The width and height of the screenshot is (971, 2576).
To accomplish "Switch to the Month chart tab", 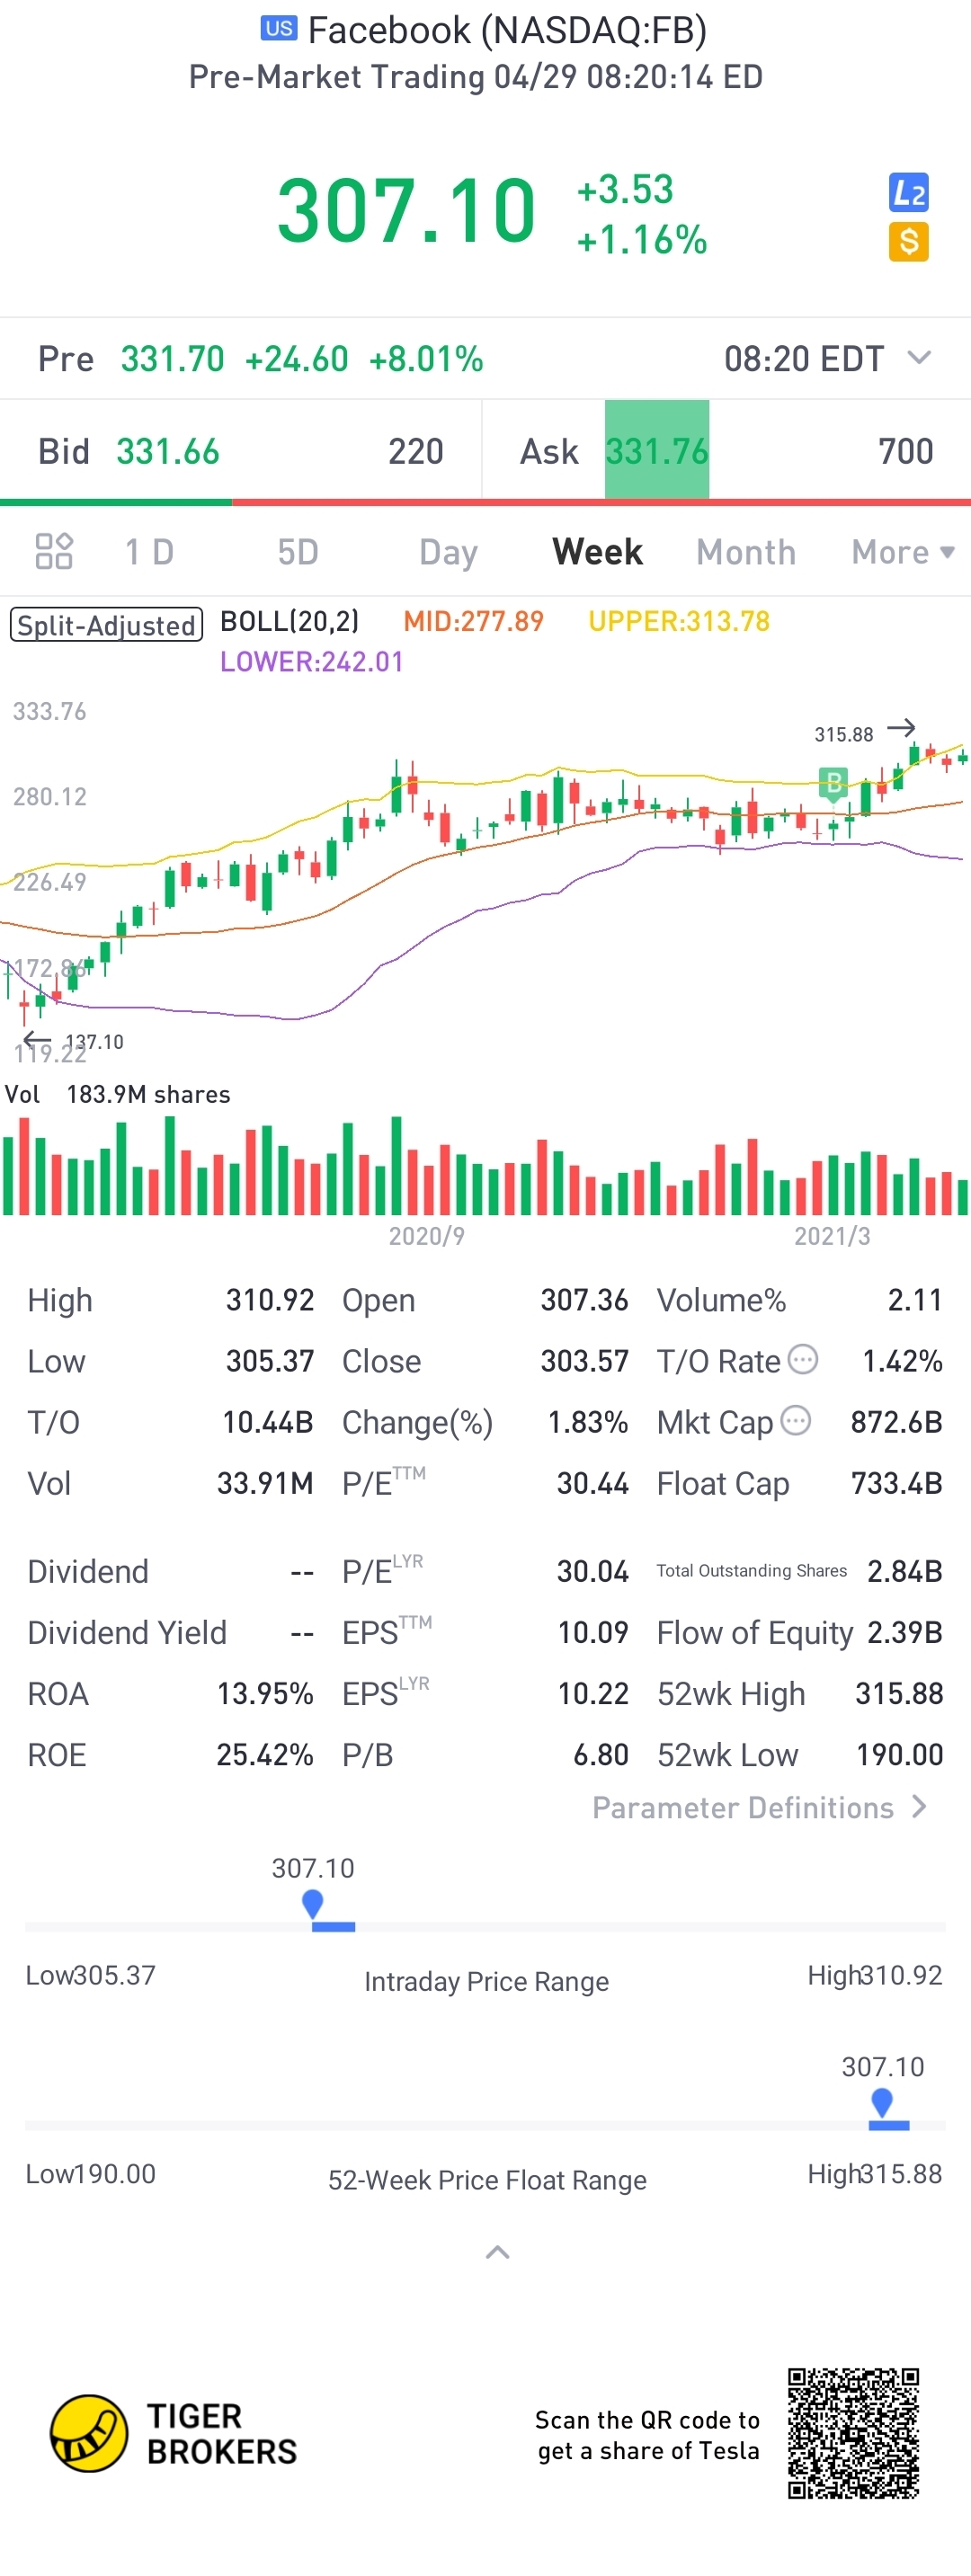I will pos(746,552).
